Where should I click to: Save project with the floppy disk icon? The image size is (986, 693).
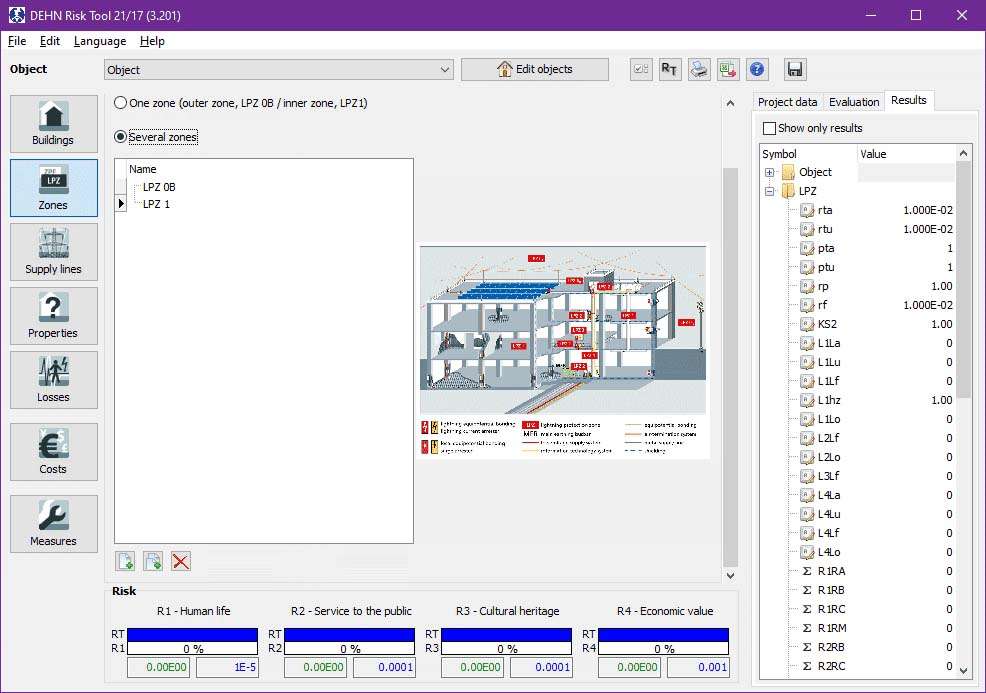point(795,69)
